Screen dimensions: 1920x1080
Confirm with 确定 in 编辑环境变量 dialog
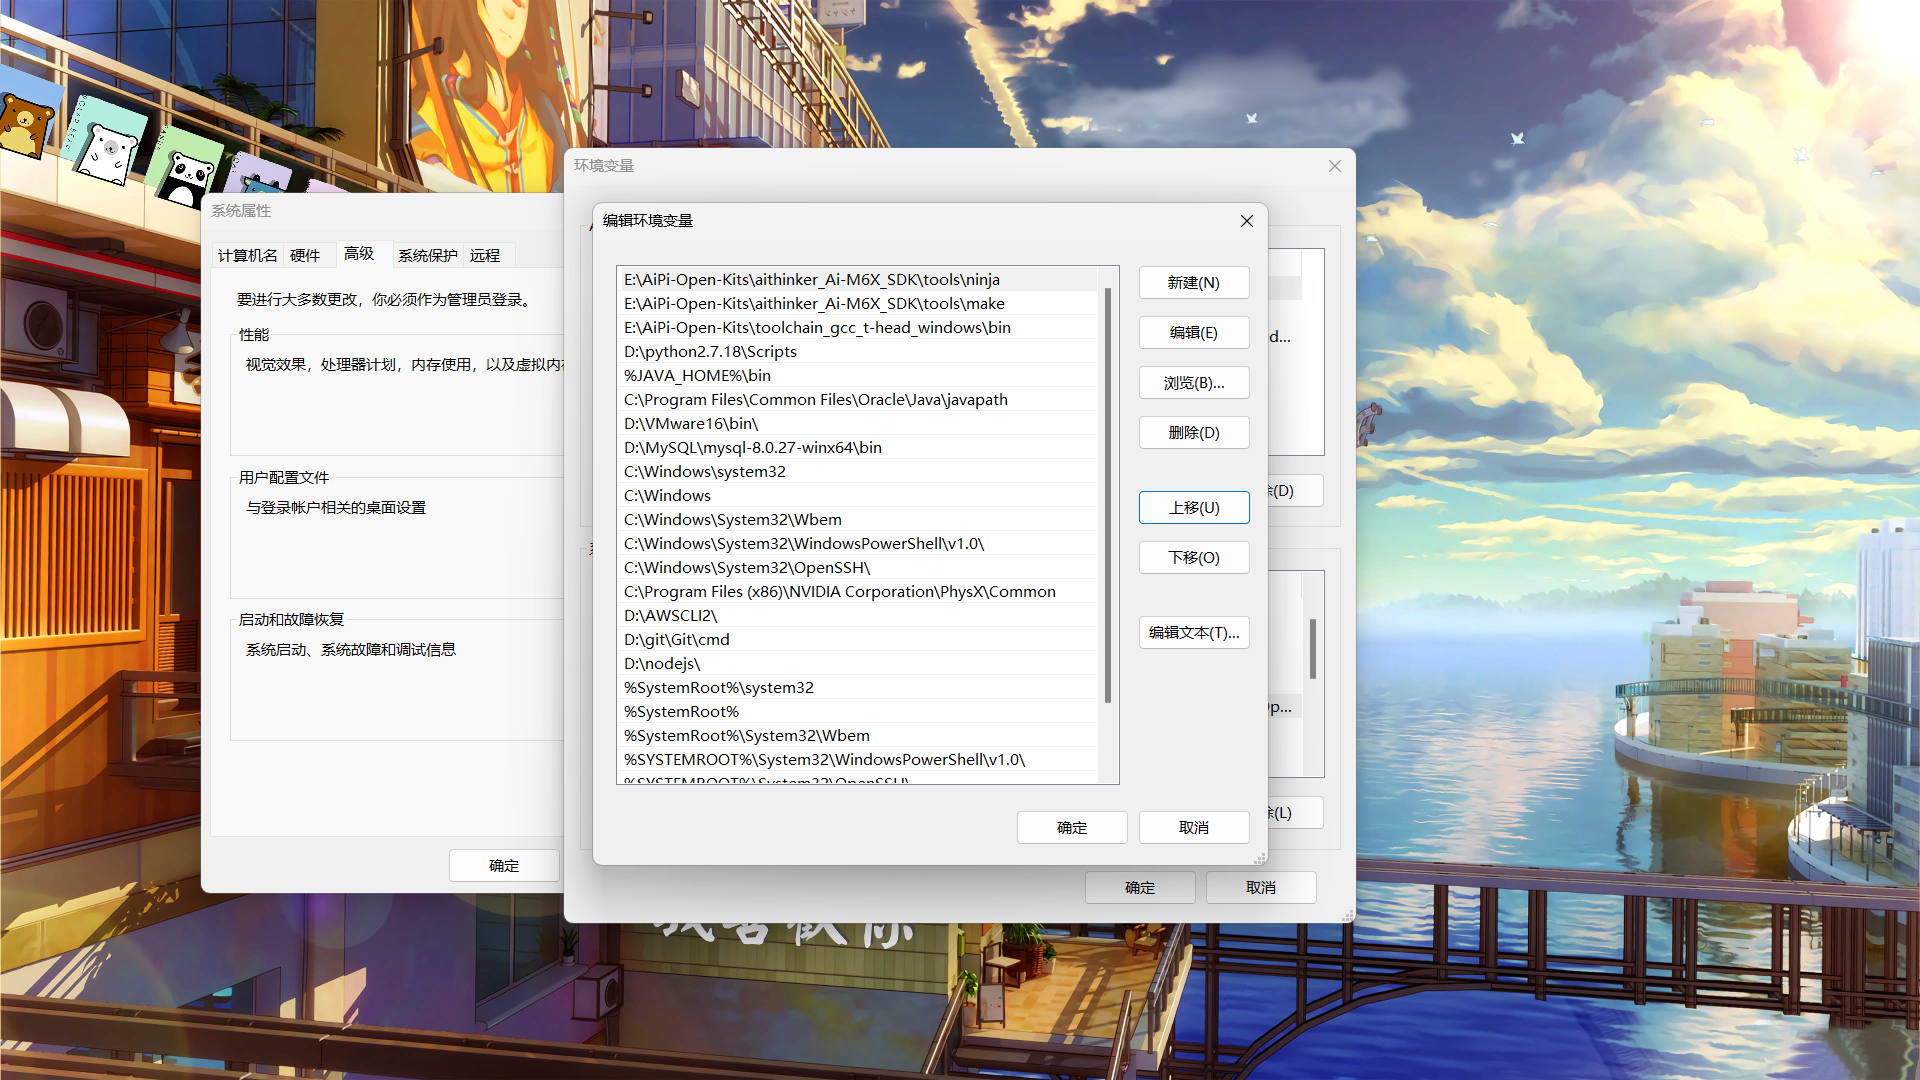pyautogui.click(x=1072, y=828)
